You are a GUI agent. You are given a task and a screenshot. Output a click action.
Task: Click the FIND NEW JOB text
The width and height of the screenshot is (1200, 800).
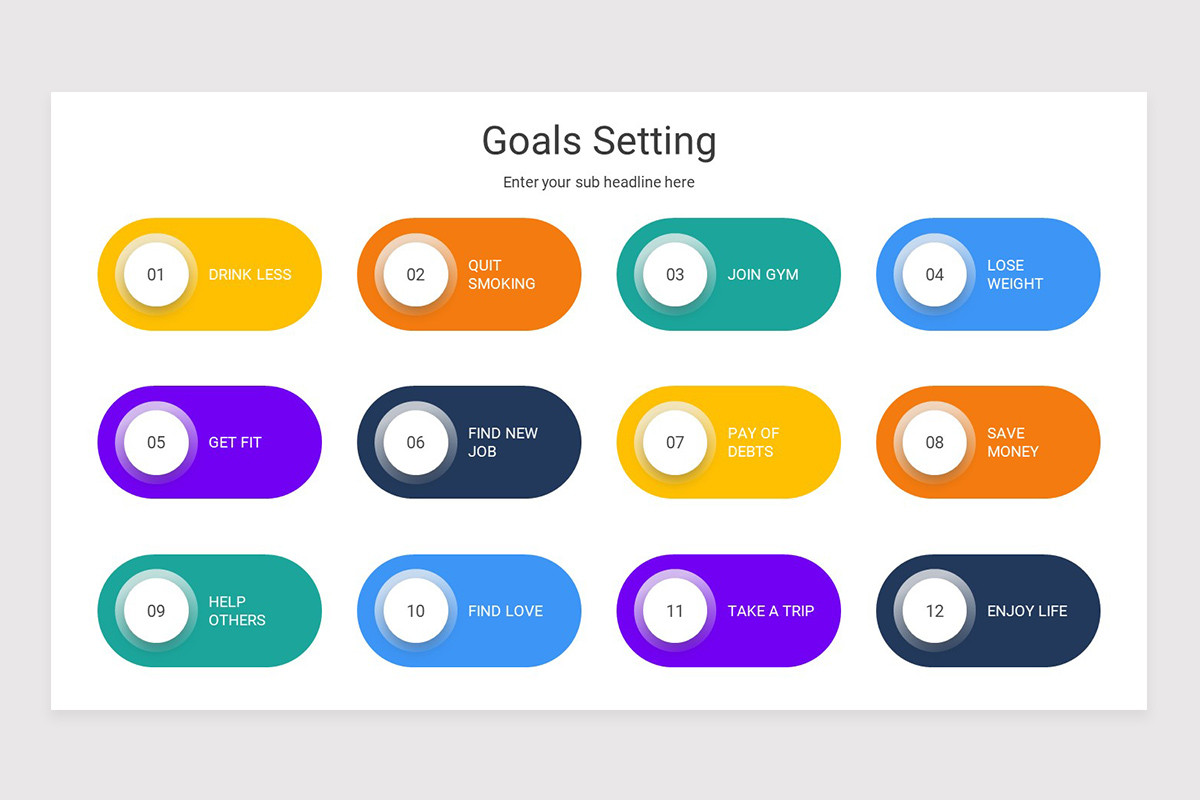(503, 442)
